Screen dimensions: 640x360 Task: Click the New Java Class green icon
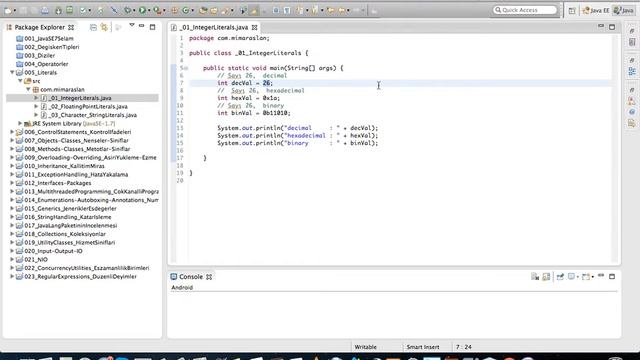(x=186, y=10)
